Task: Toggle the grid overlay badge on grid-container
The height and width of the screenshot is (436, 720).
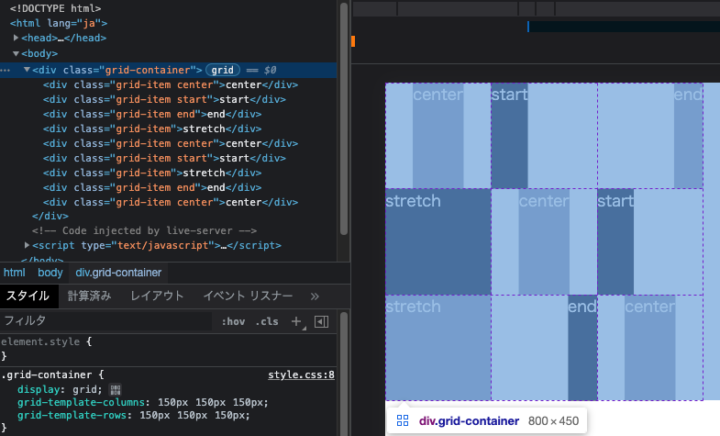Action: click(223, 70)
